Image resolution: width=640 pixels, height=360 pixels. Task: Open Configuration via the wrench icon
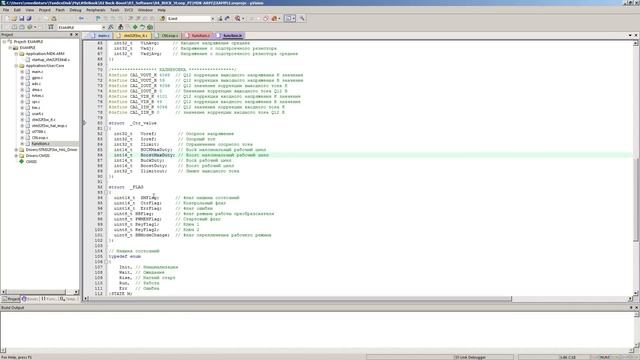[x=302, y=18]
